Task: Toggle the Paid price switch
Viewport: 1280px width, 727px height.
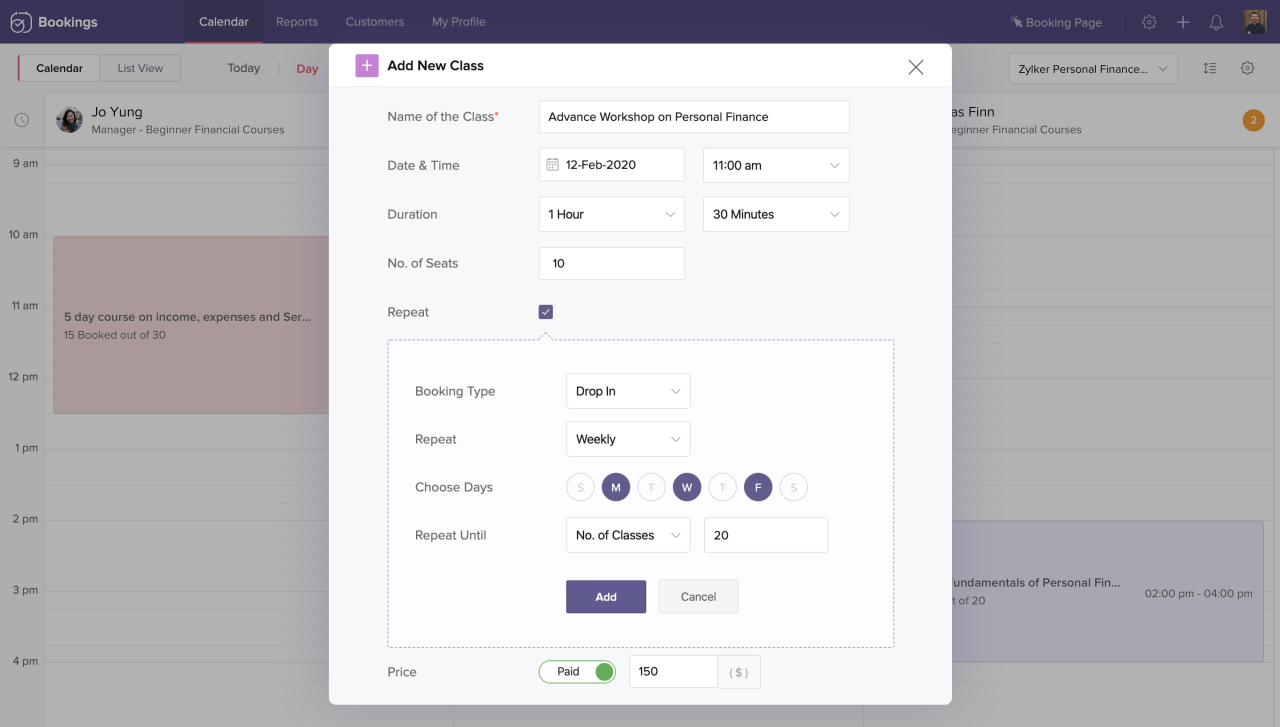Action: (577, 672)
